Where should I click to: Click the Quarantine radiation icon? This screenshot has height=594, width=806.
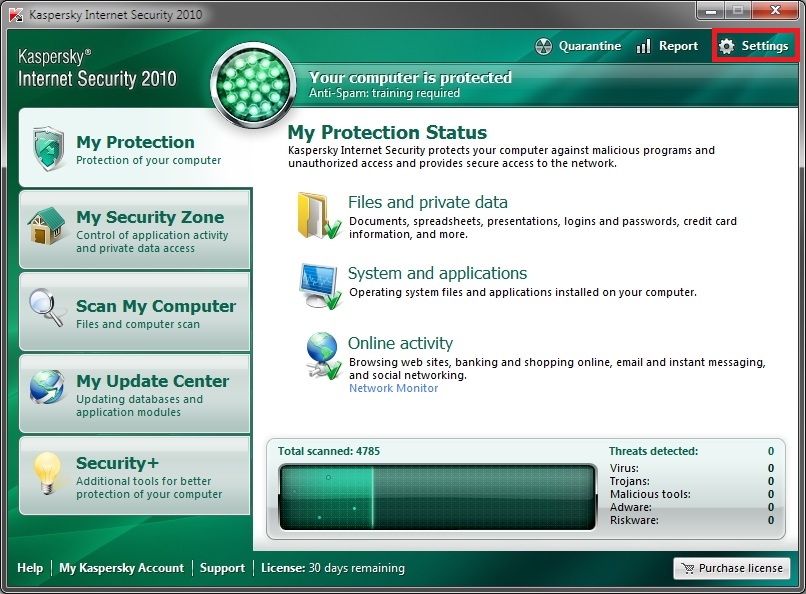[x=543, y=46]
